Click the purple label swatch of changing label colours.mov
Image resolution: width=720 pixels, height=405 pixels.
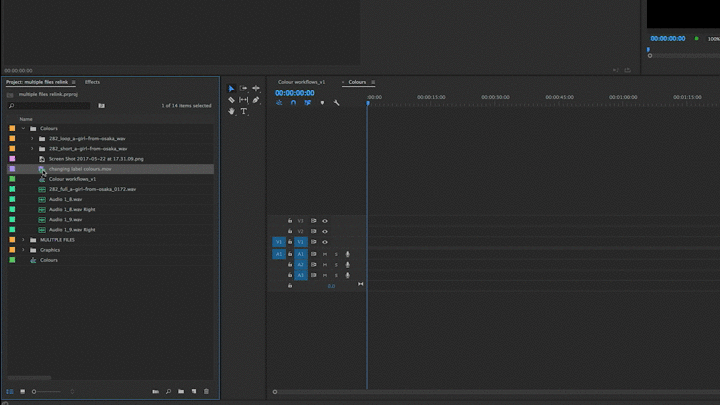click(x=12, y=169)
